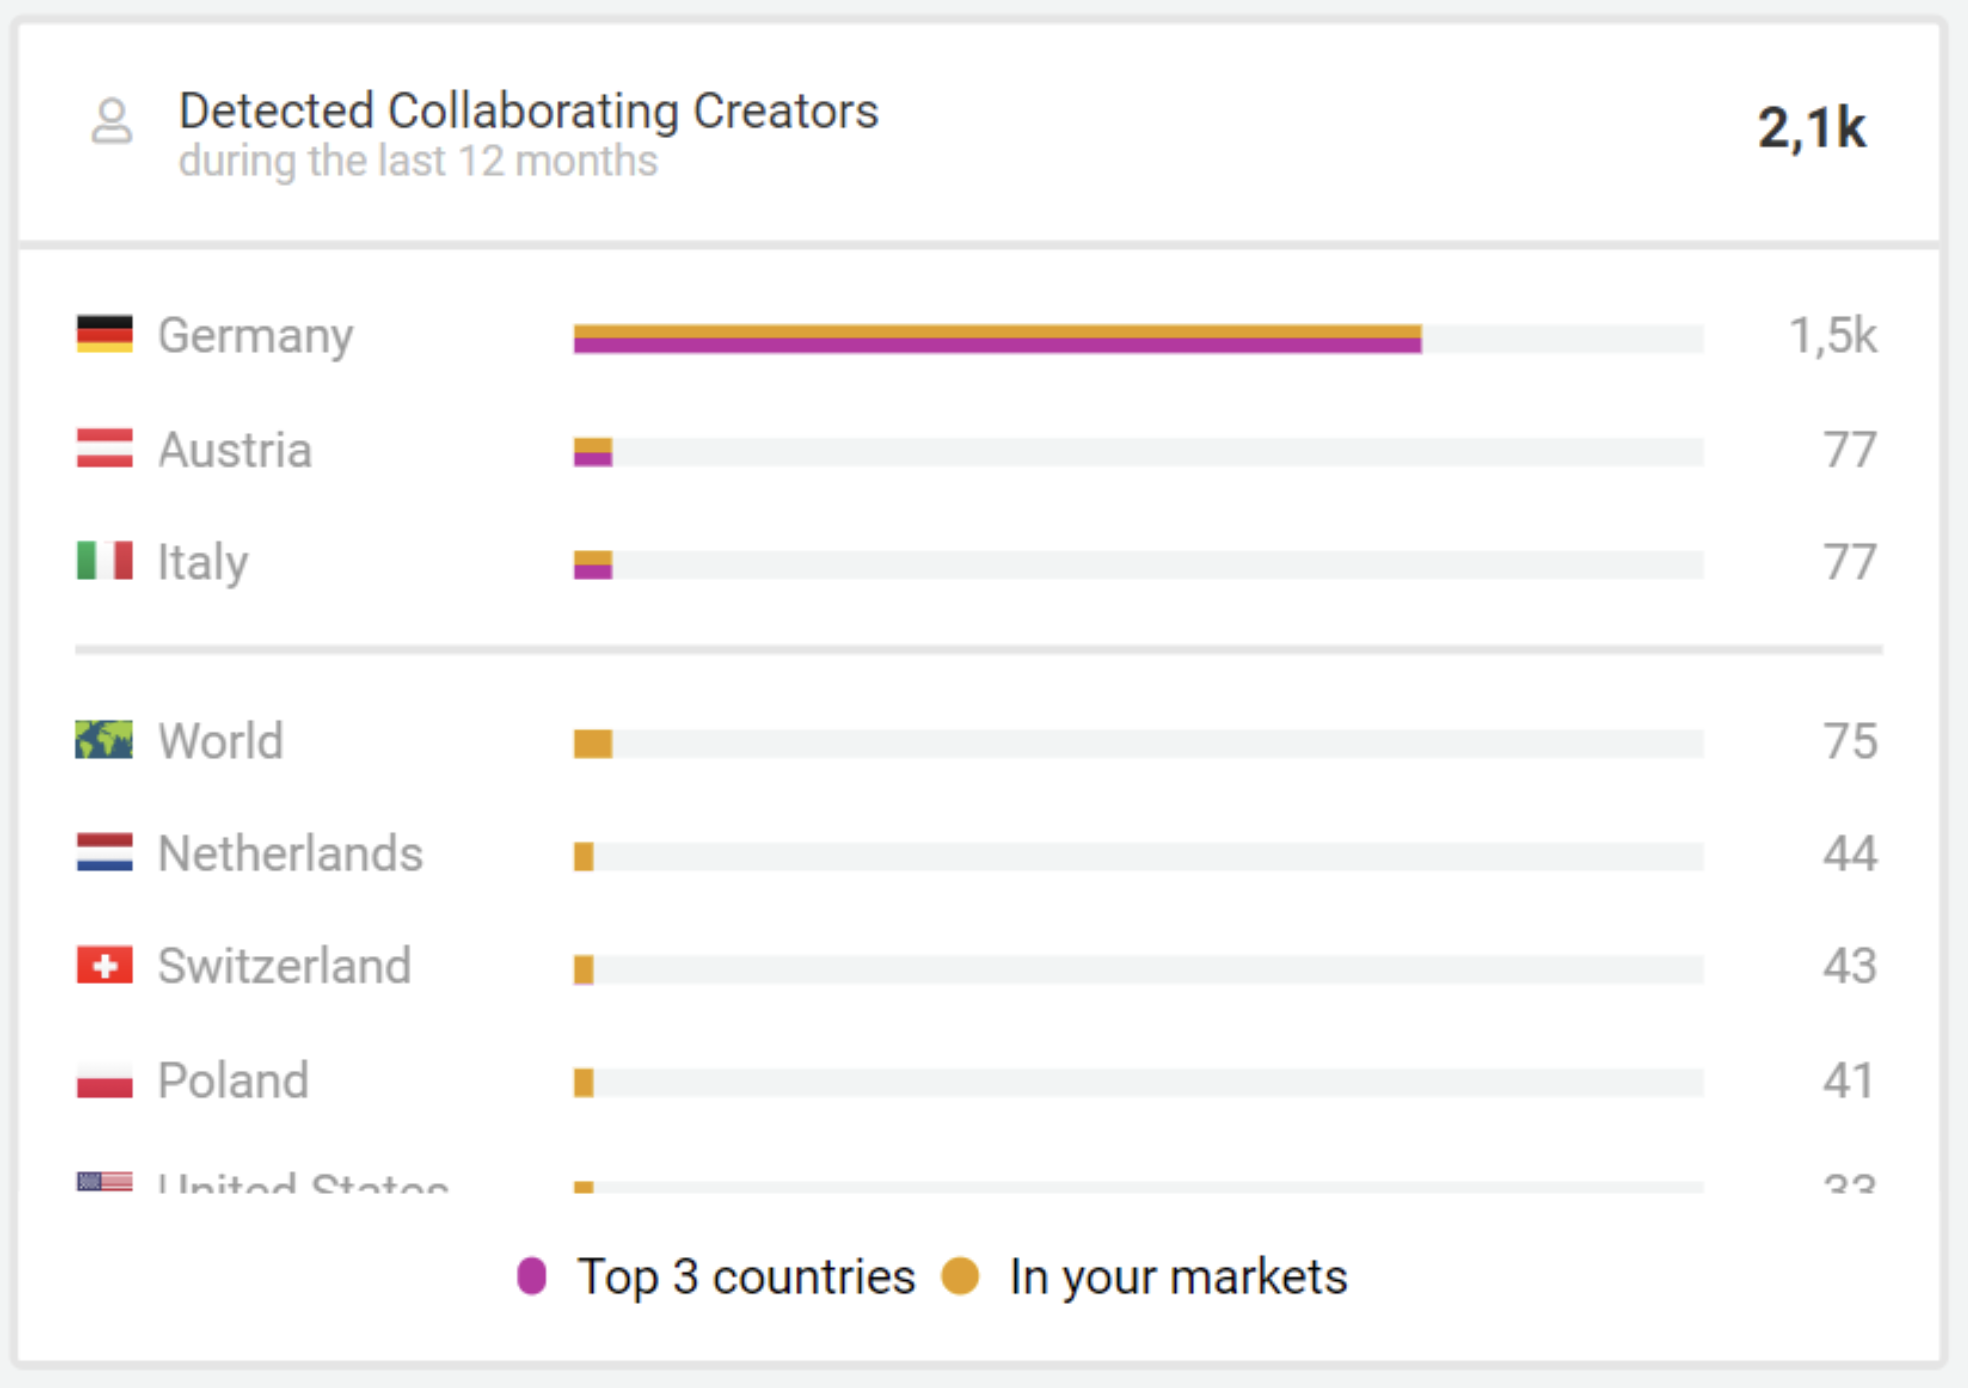1968x1388 pixels.
Task: Select the Germany country label
Action: (x=255, y=335)
